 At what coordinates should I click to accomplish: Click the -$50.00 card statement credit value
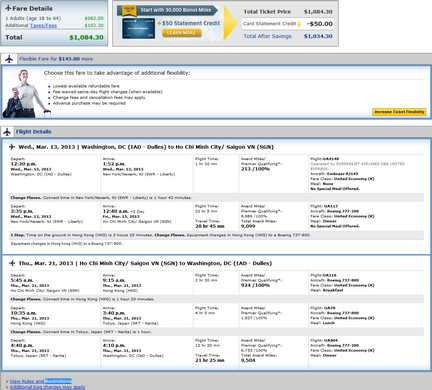pyautogui.click(x=320, y=24)
